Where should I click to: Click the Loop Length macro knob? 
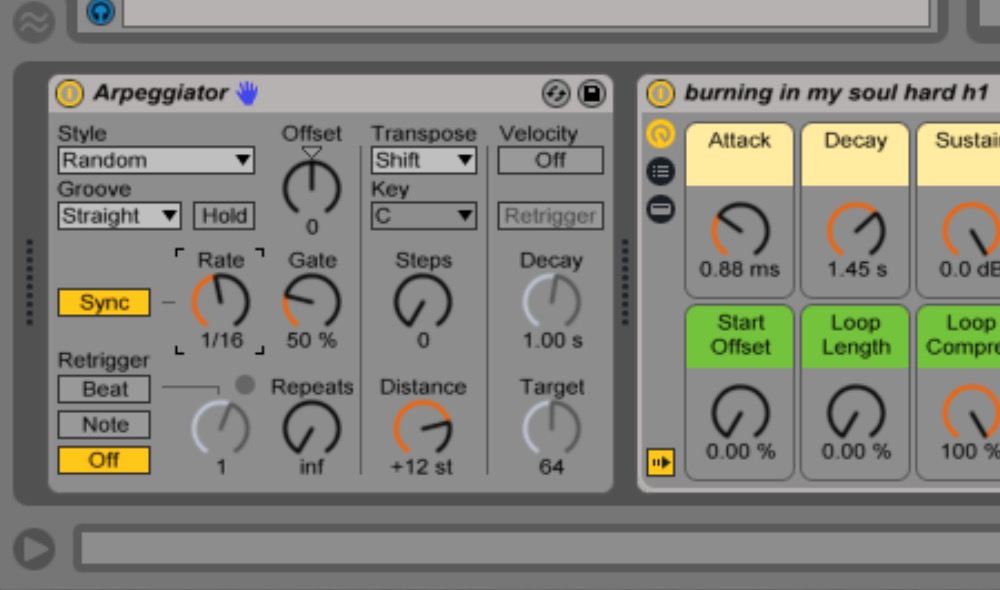[x=856, y=413]
